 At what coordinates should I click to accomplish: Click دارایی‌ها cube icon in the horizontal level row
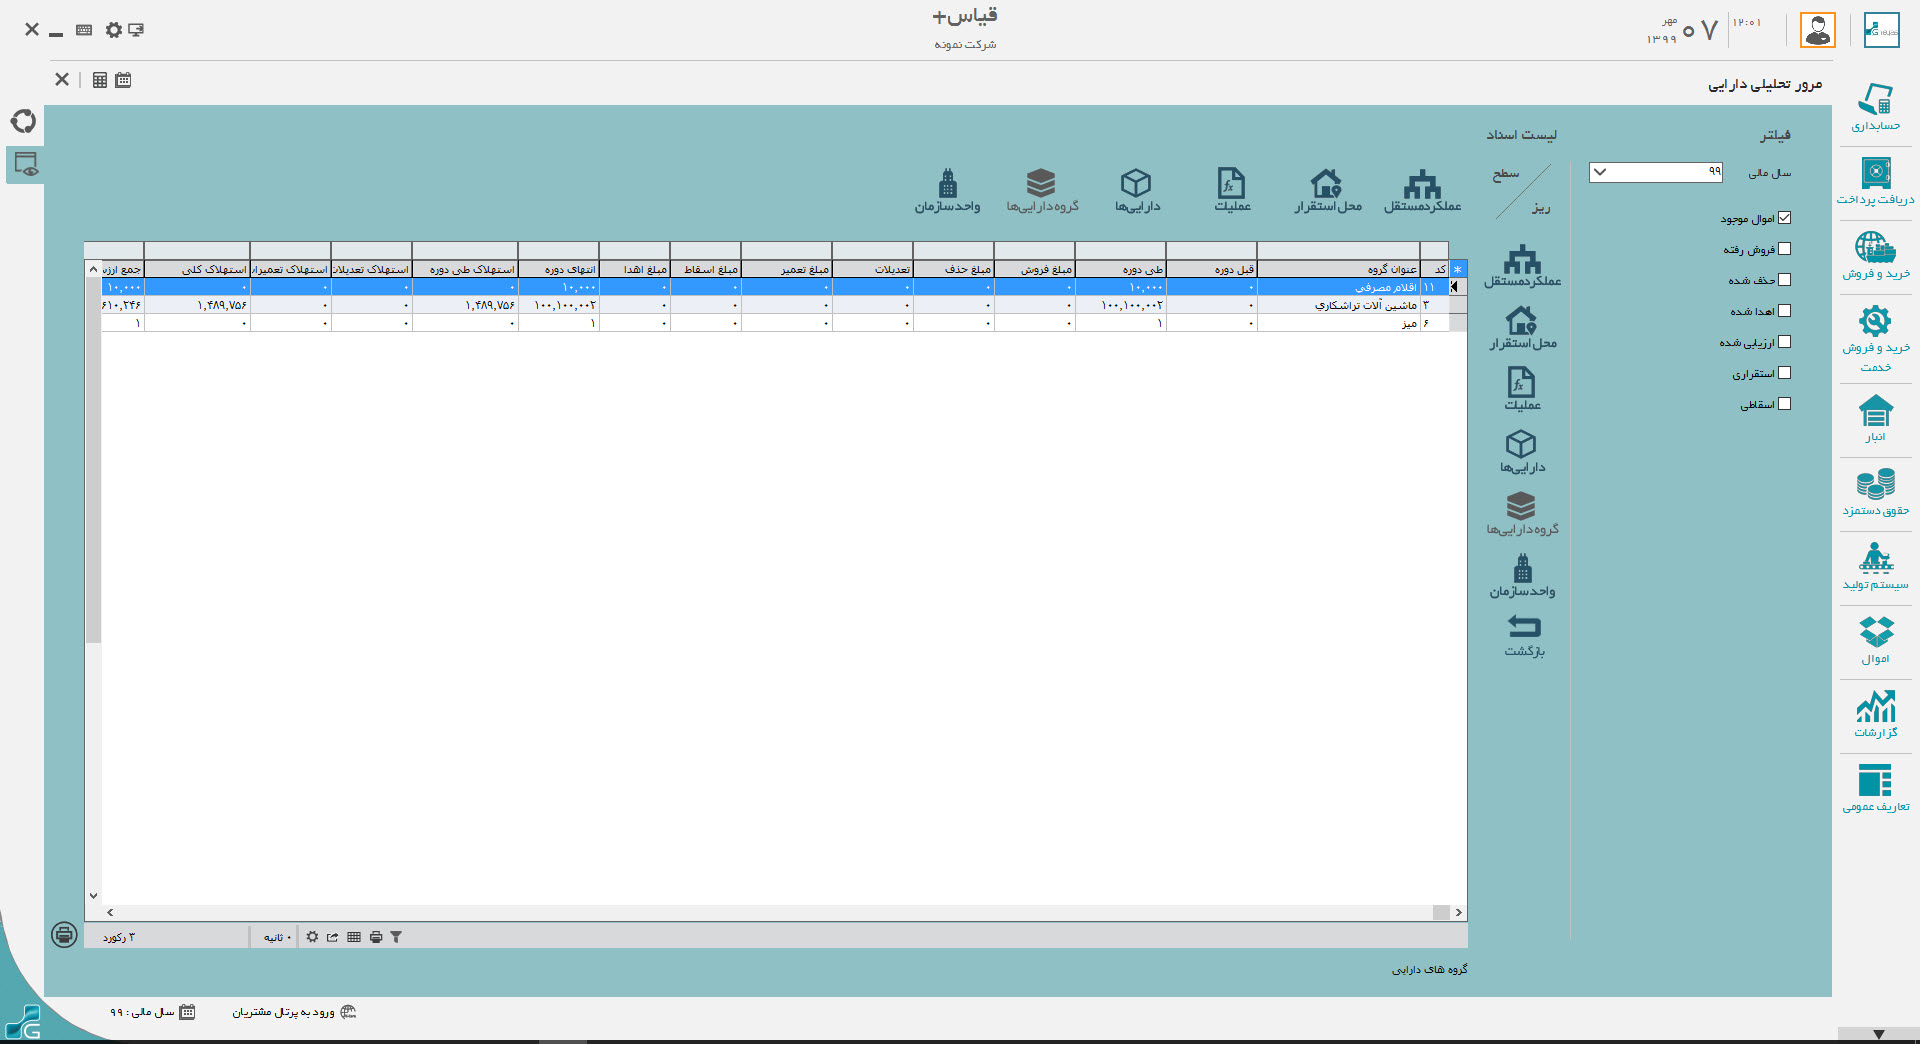click(x=1137, y=190)
